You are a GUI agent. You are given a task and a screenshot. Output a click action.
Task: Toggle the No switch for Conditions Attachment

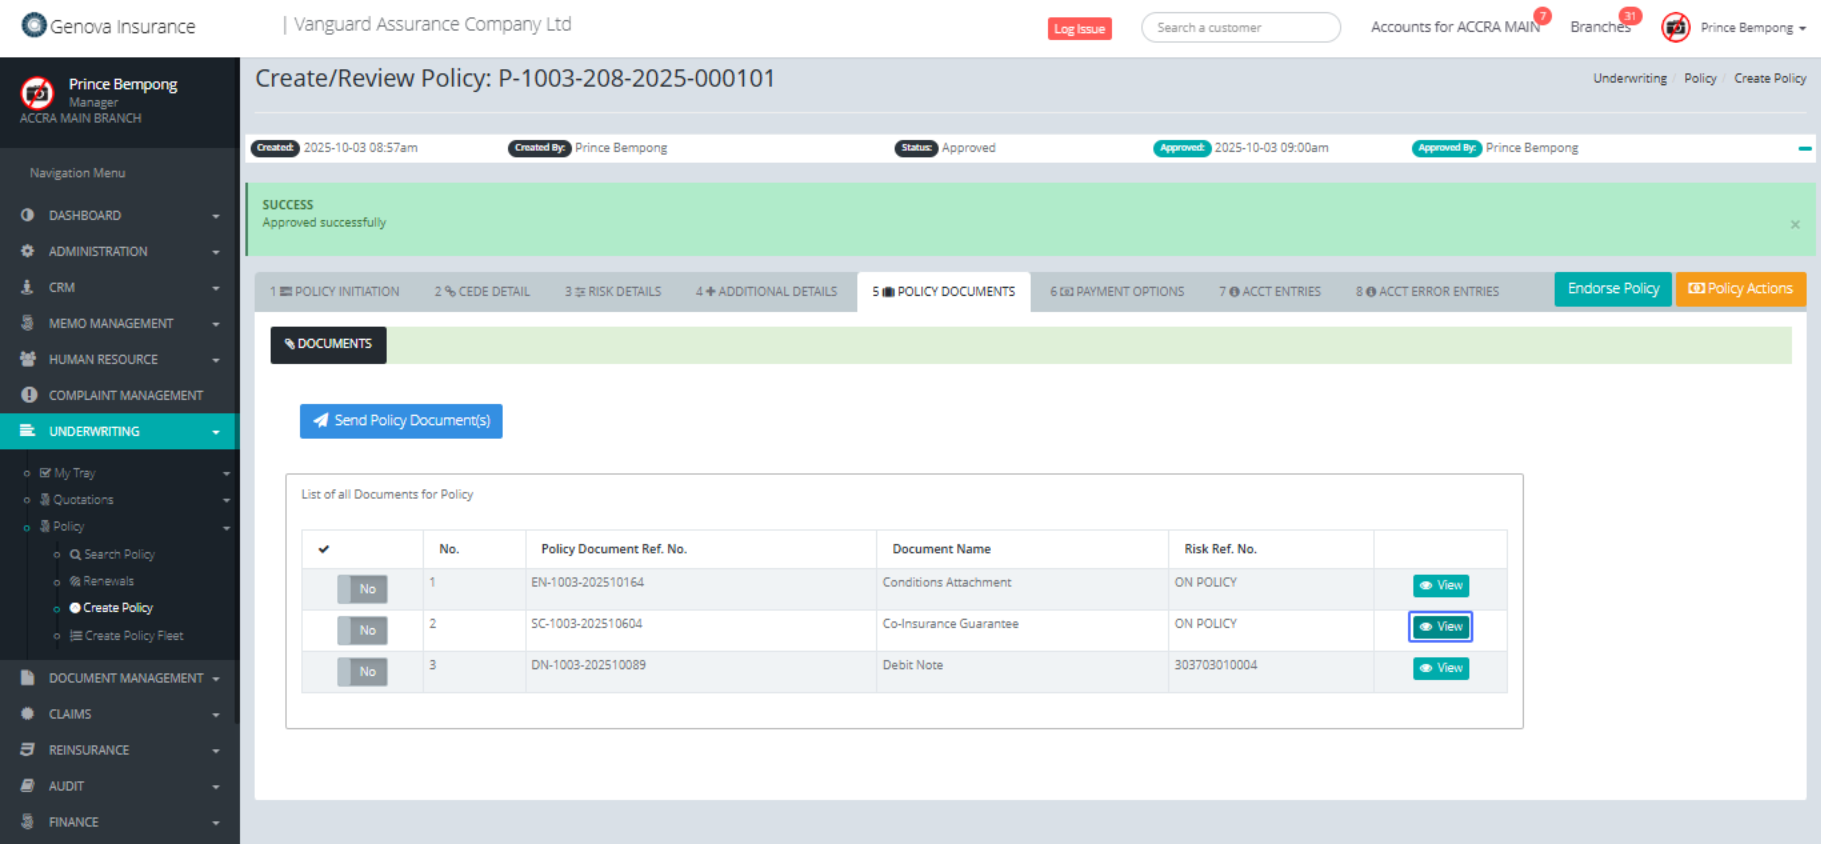[362, 589]
